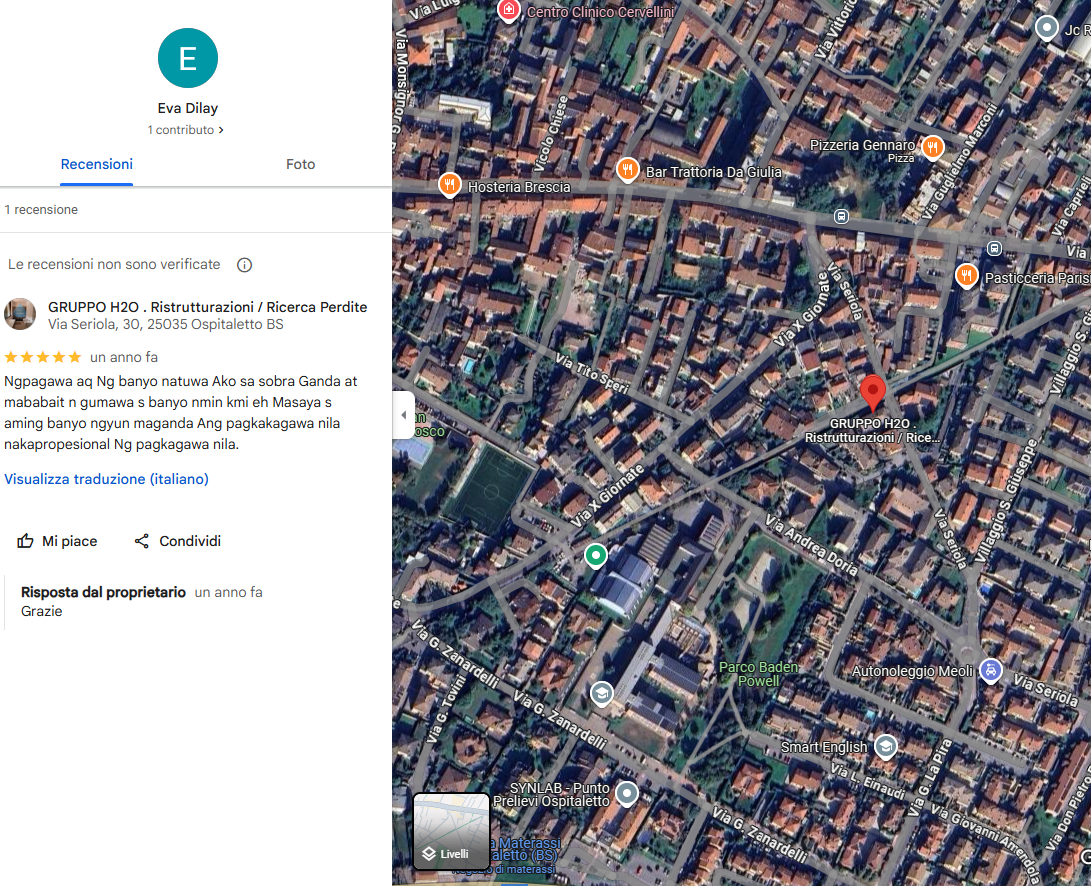Image resolution: width=1091 pixels, height=886 pixels.
Task: Click the Mi piace button label
Action: click(x=70, y=541)
